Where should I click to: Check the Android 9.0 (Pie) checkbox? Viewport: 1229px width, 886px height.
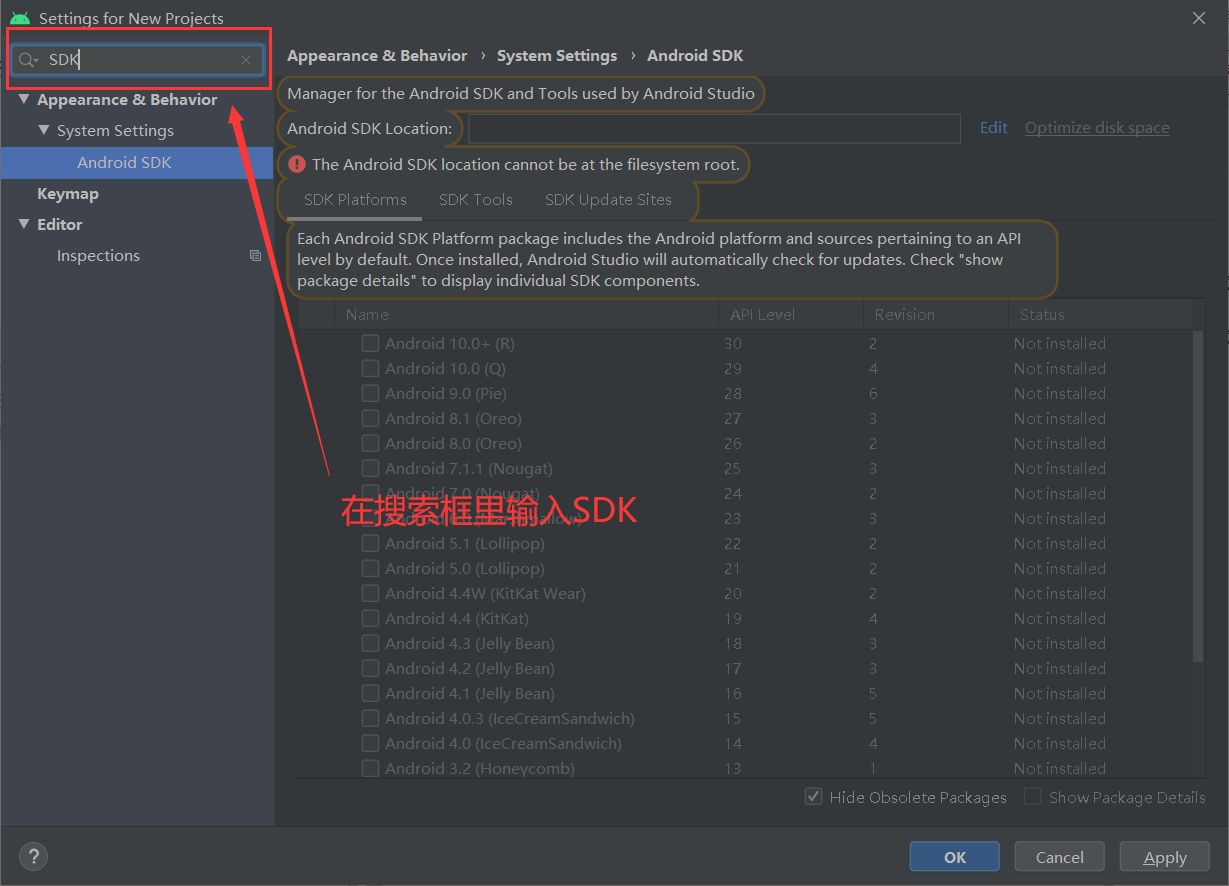pyautogui.click(x=370, y=393)
